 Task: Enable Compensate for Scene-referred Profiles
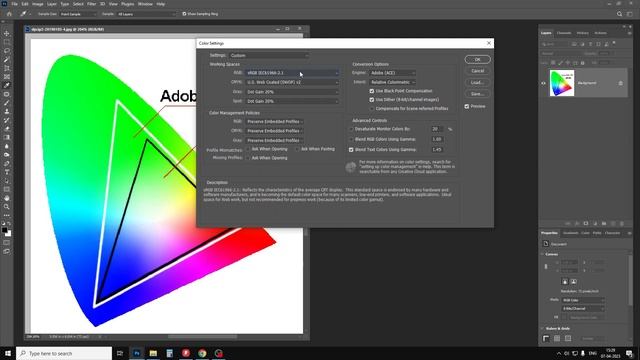click(x=371, y=109)
